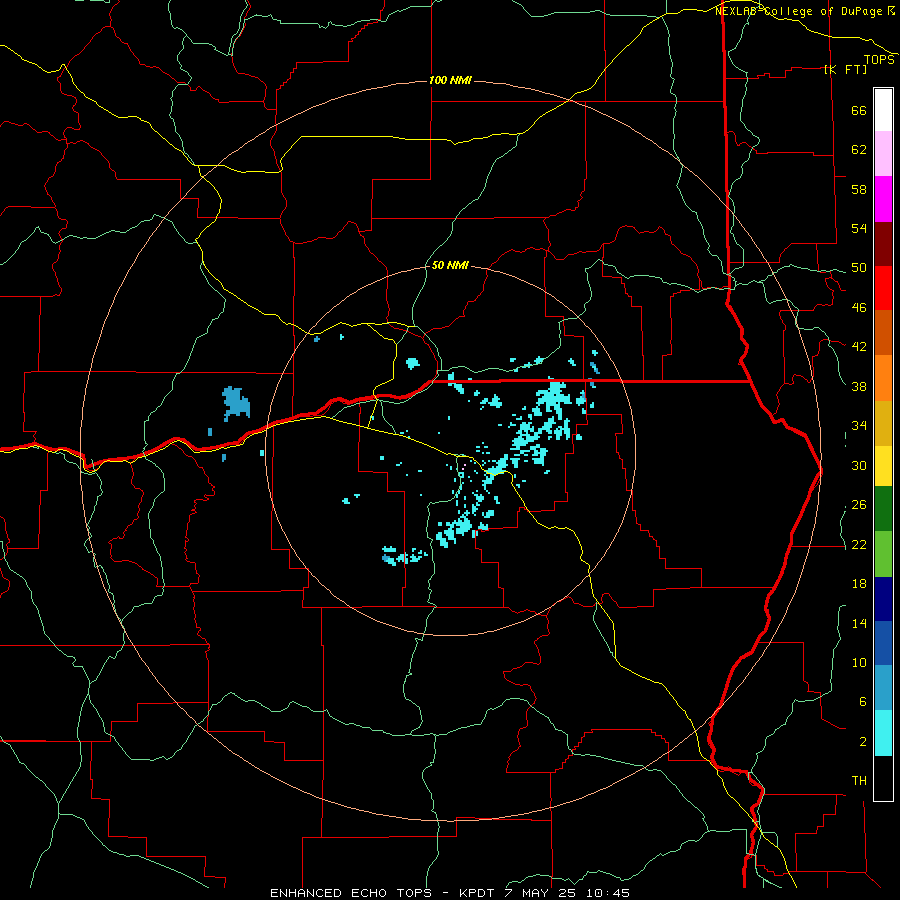Viewport: 900px width, 900px height.
Task: Click the legend value 22
Action: 859,544
